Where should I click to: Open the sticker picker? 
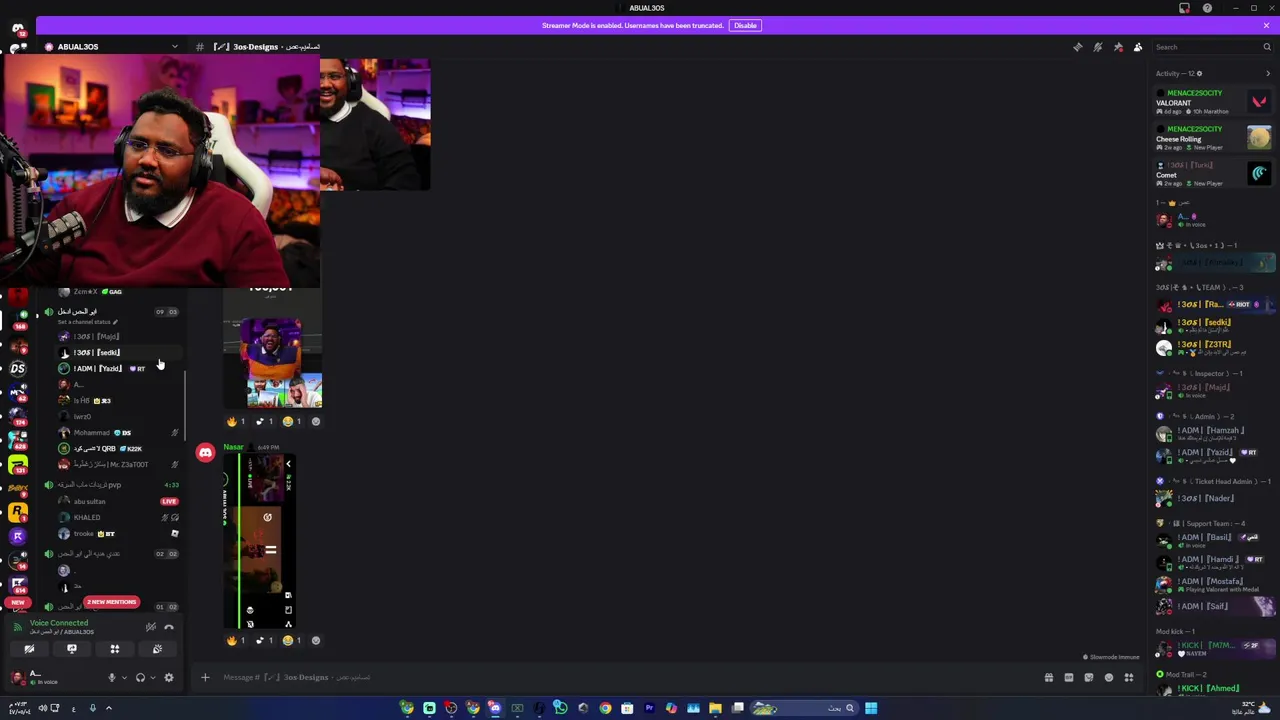pyautogui.click(x=1089, y=678)
